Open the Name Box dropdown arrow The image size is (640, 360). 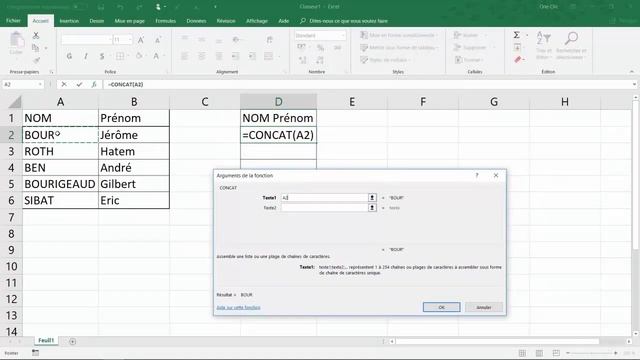coord(40,84)
